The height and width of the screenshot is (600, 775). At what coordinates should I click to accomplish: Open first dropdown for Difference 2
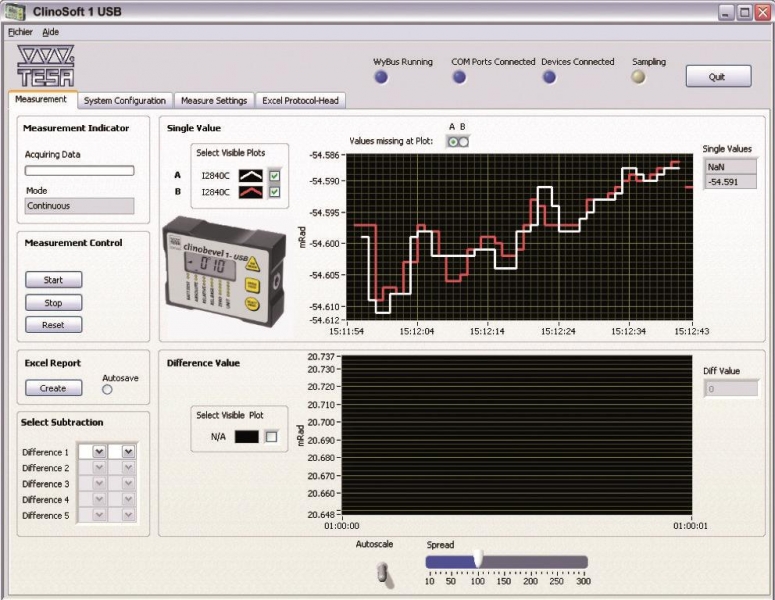pos(99,468)
